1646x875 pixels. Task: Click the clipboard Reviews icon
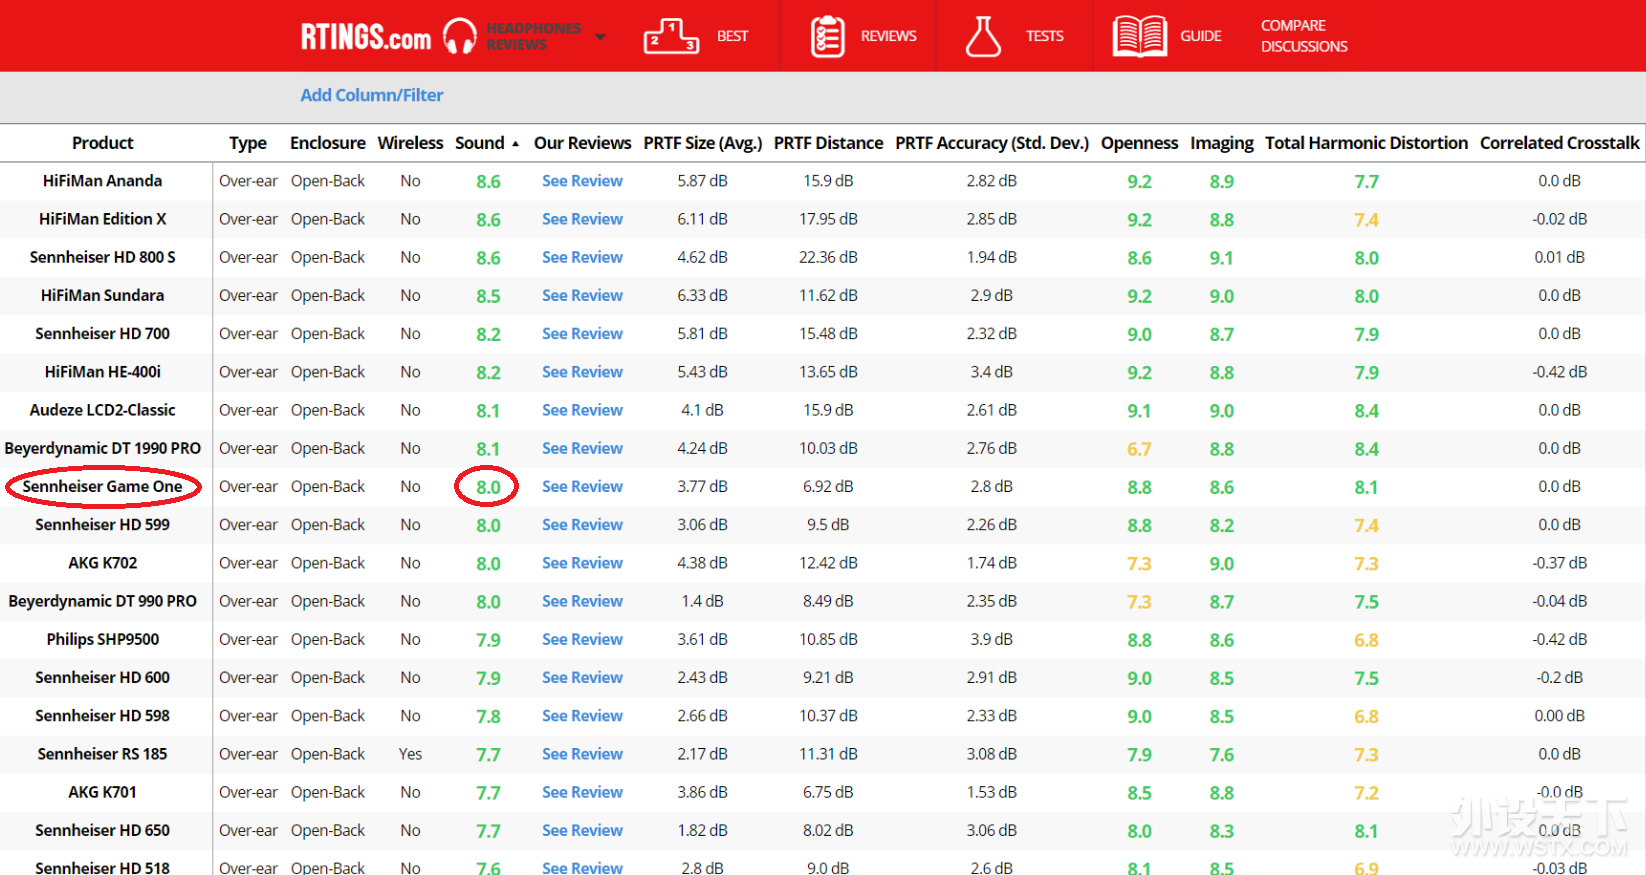click(x=828, y=36)
